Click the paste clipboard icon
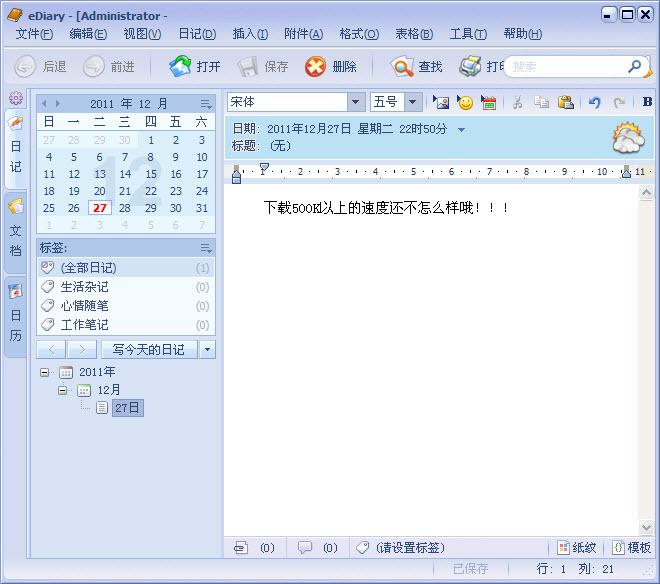Screen dimensions: 660x584 coord(565,102)
